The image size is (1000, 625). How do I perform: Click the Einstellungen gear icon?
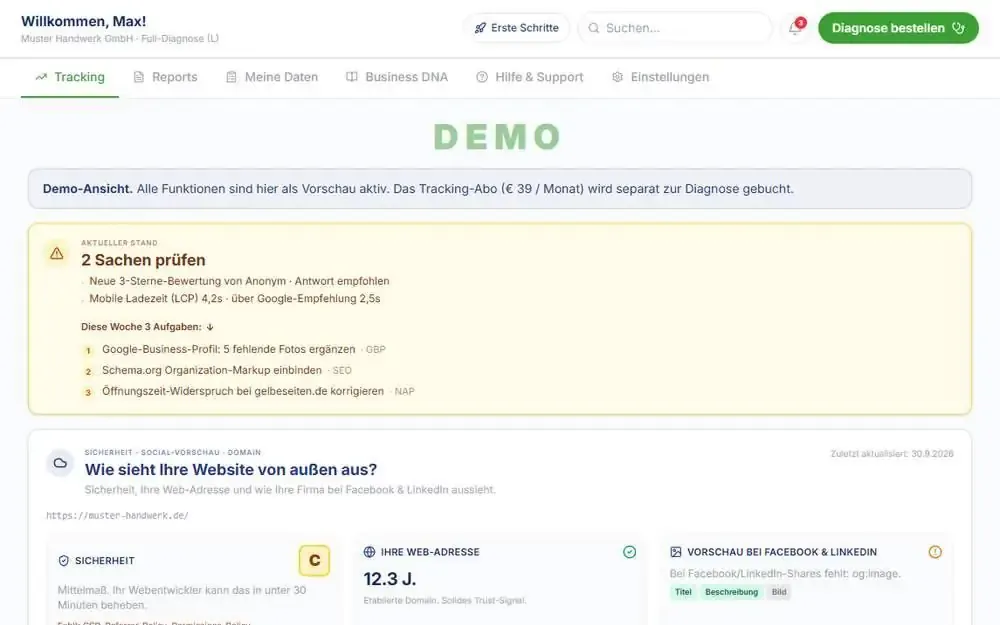tap(617, 77)
